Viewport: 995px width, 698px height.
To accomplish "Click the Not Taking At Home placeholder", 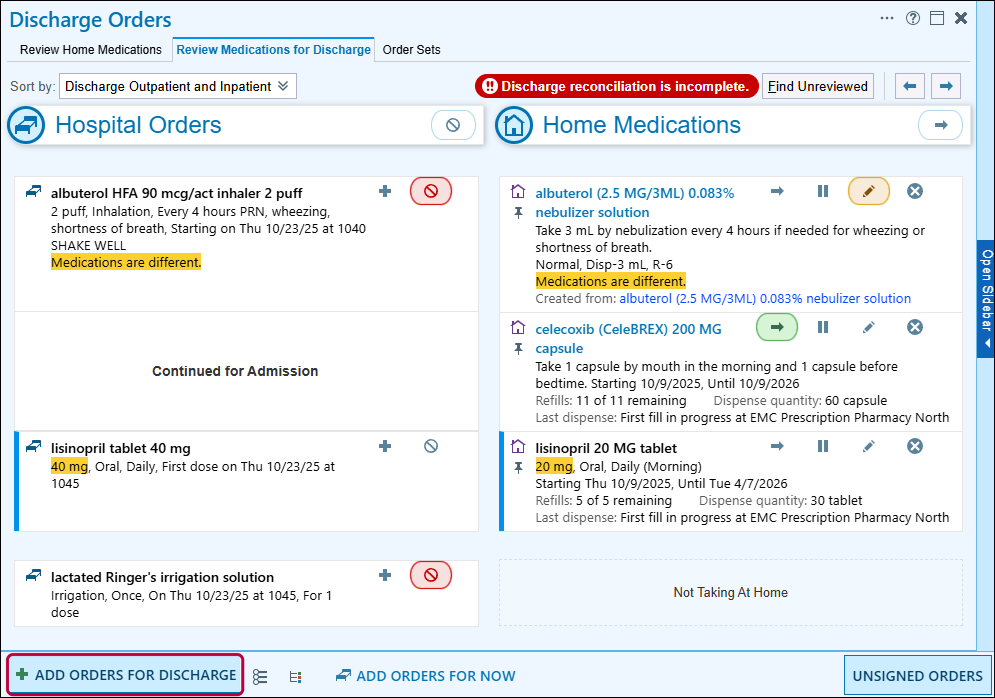I will point(730,593).
